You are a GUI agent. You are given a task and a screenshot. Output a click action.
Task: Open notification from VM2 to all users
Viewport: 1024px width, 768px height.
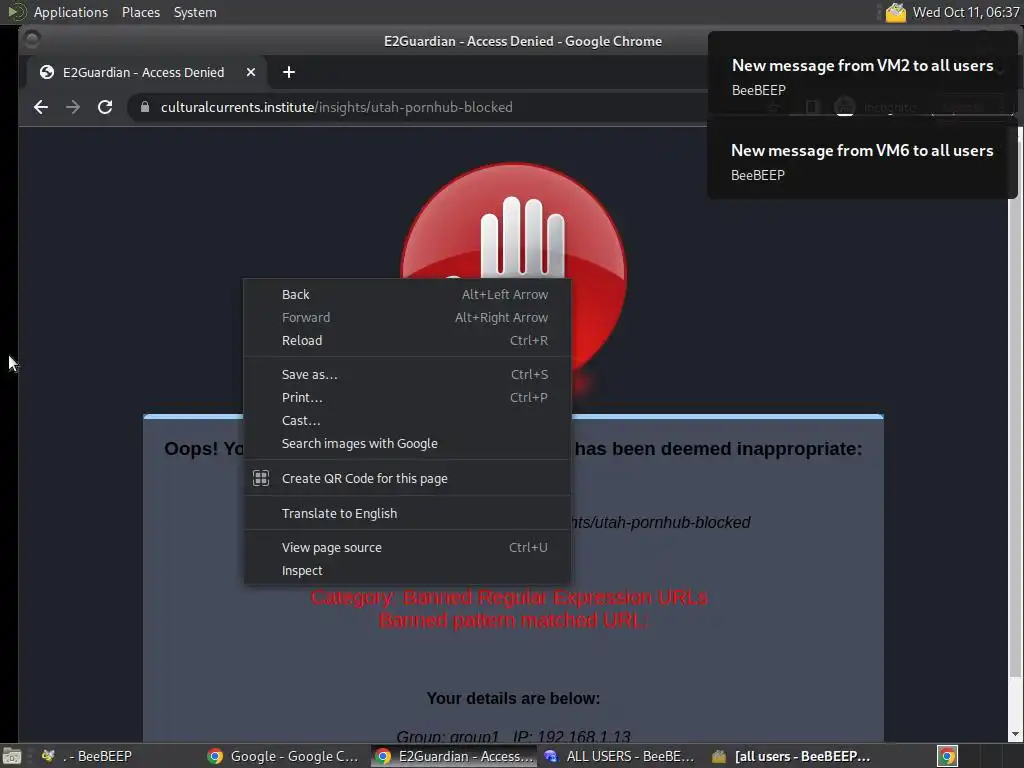[862, 73]
